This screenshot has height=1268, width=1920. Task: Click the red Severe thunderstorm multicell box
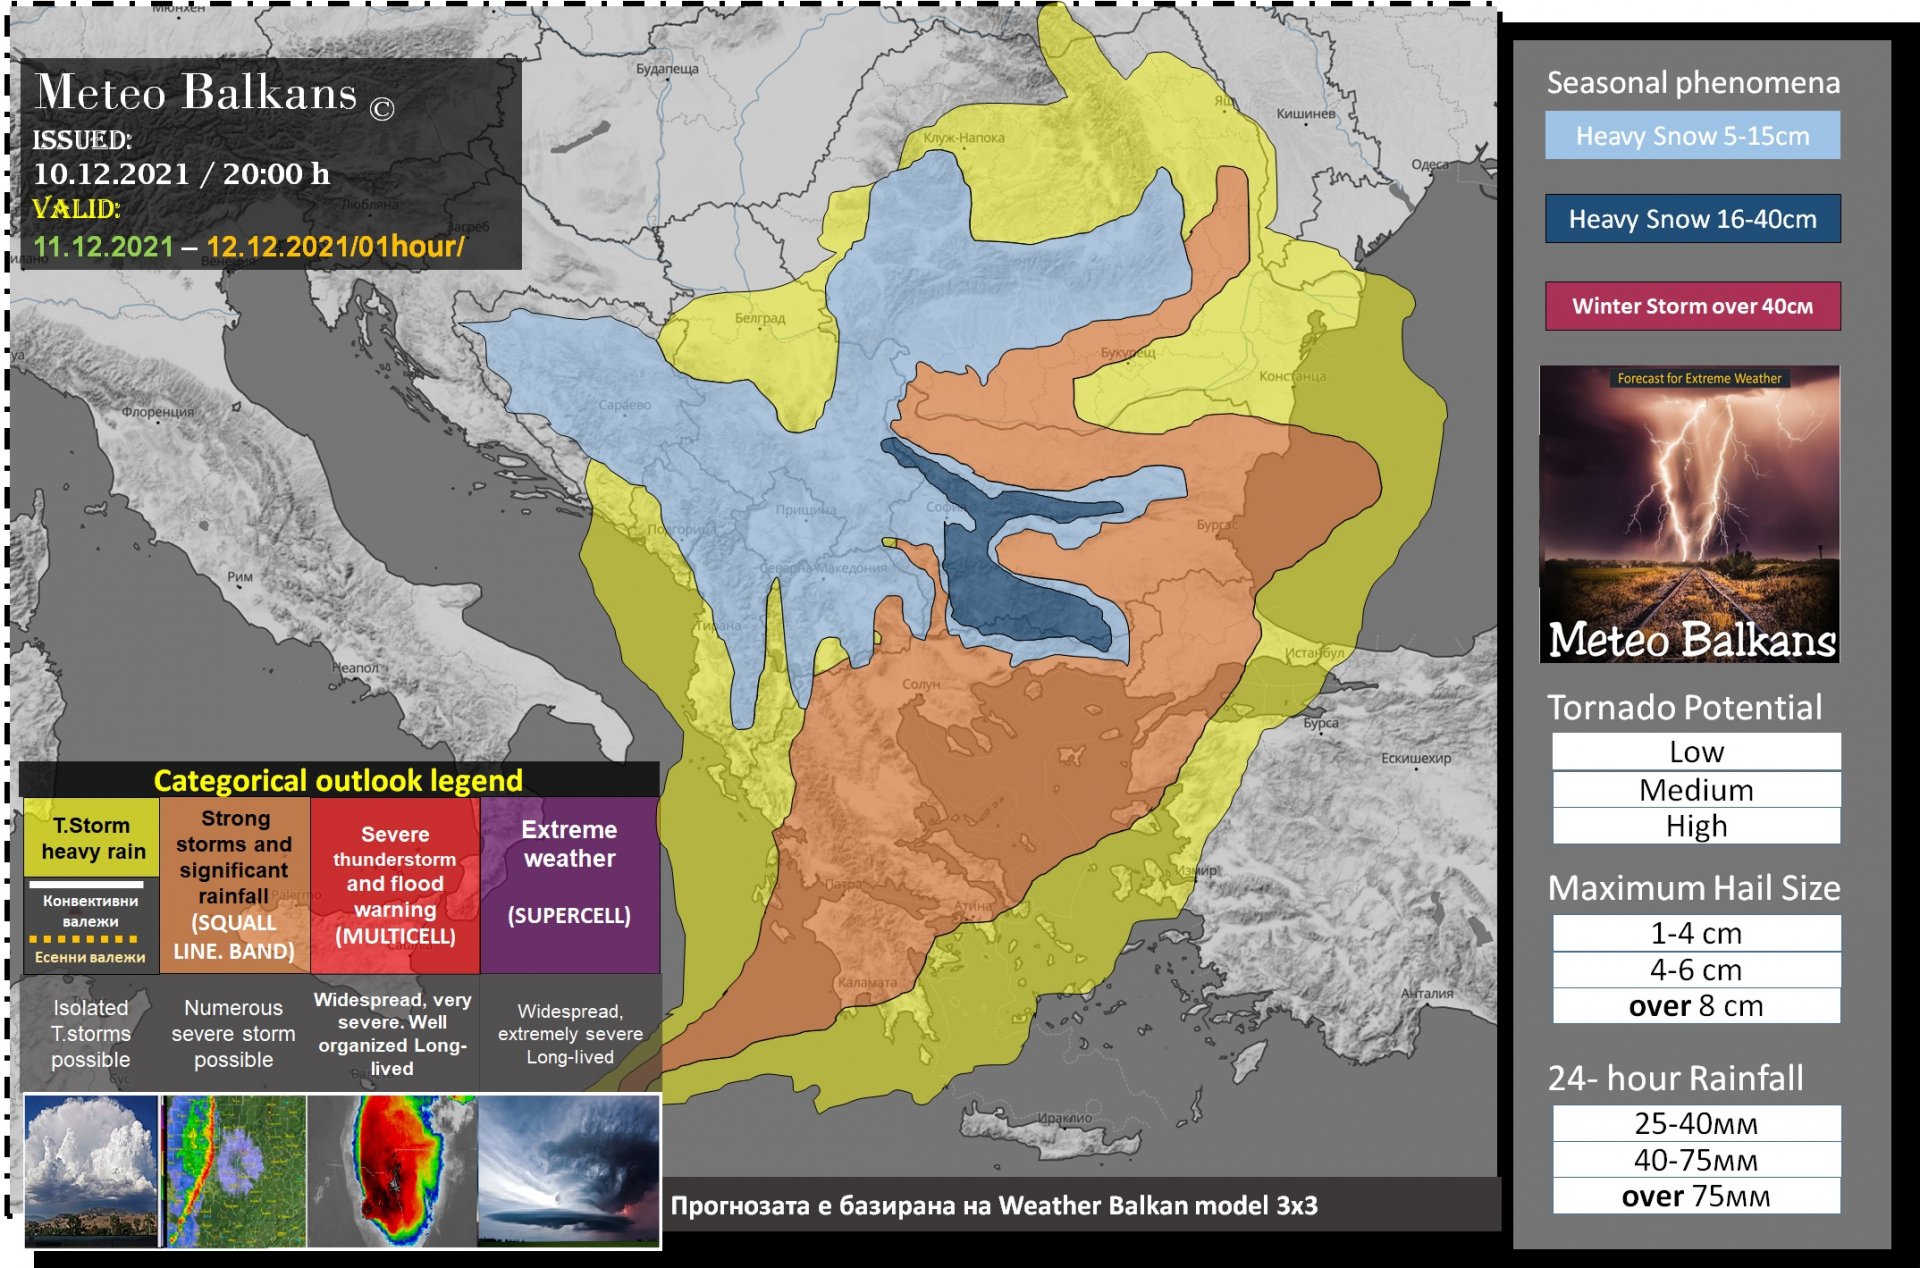click(395, 885)
